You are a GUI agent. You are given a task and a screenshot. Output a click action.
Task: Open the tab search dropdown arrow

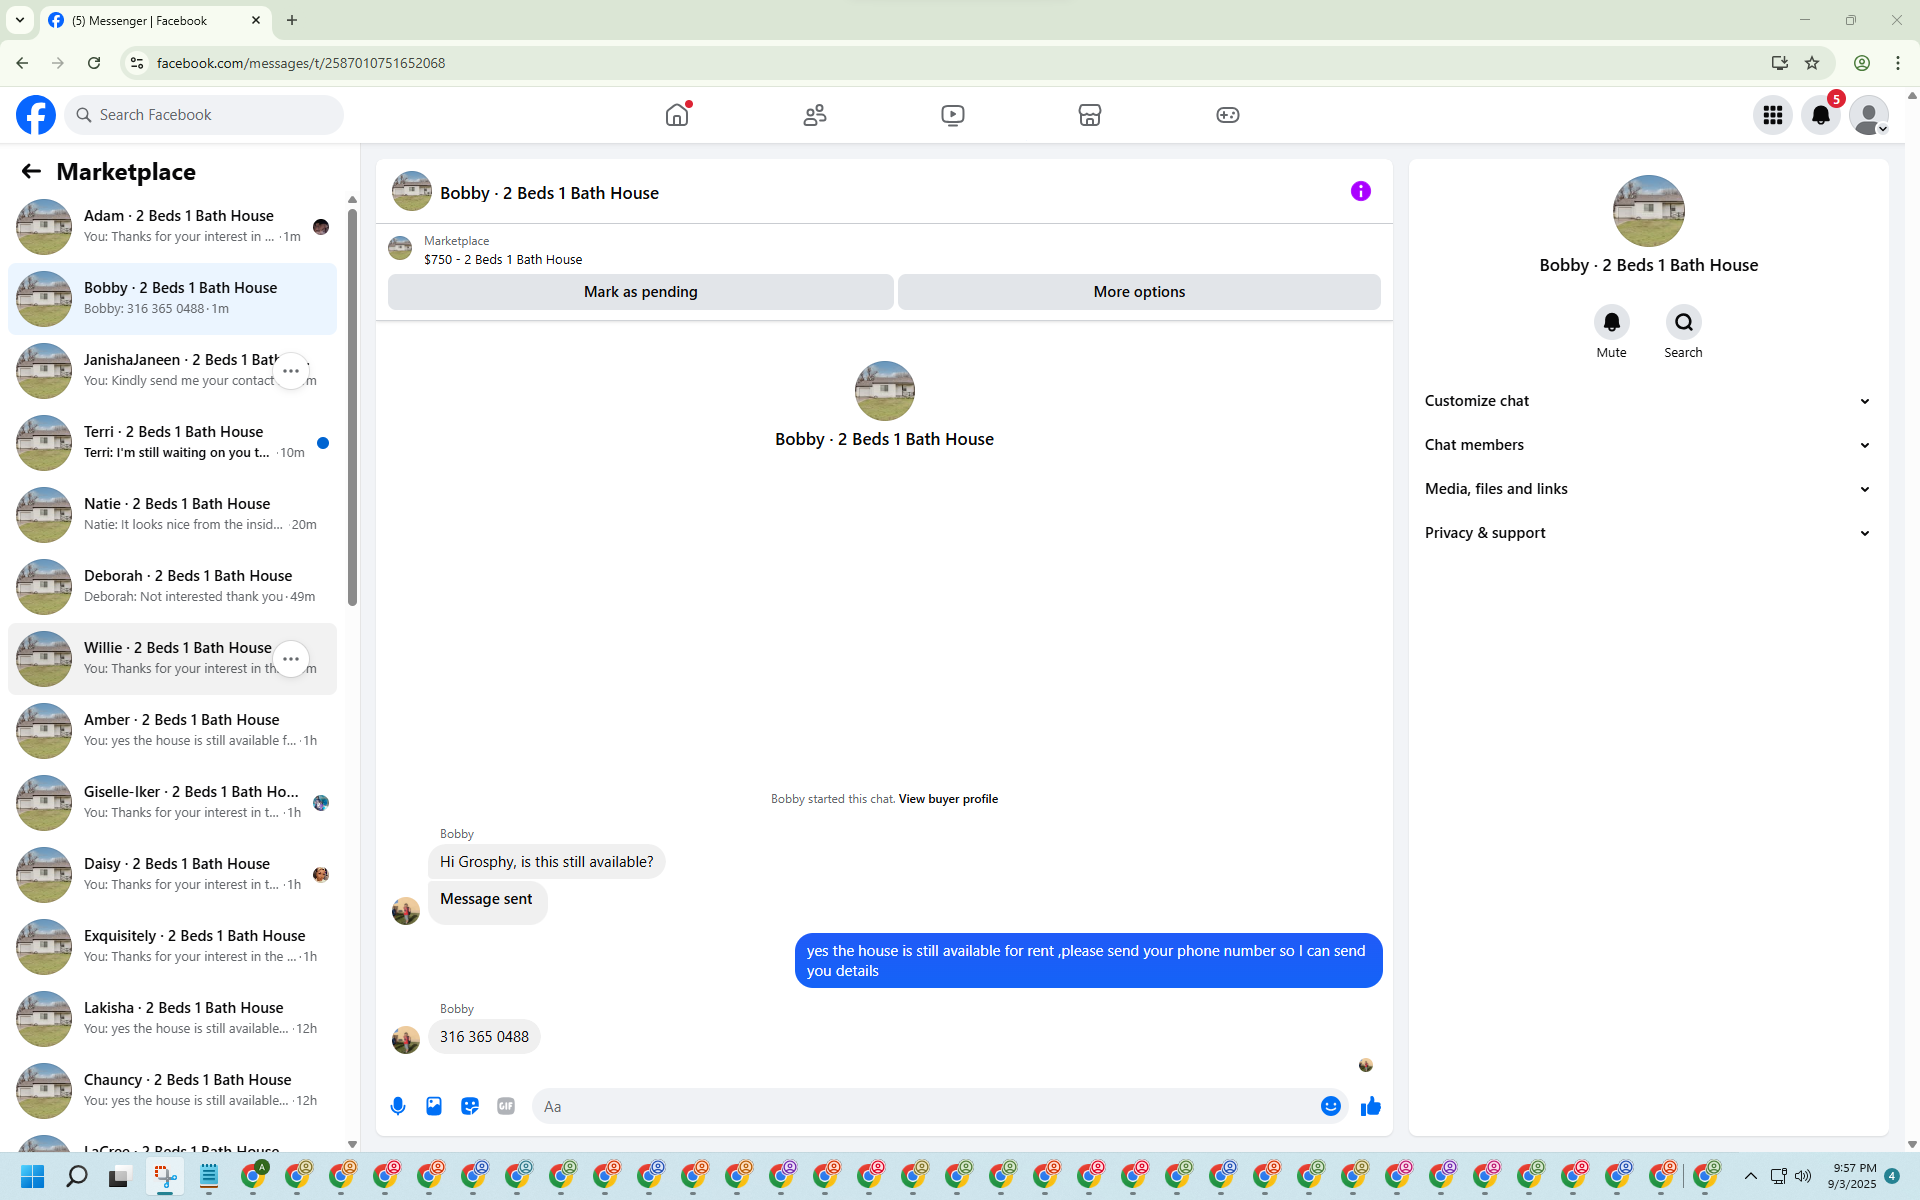point(20,20)
